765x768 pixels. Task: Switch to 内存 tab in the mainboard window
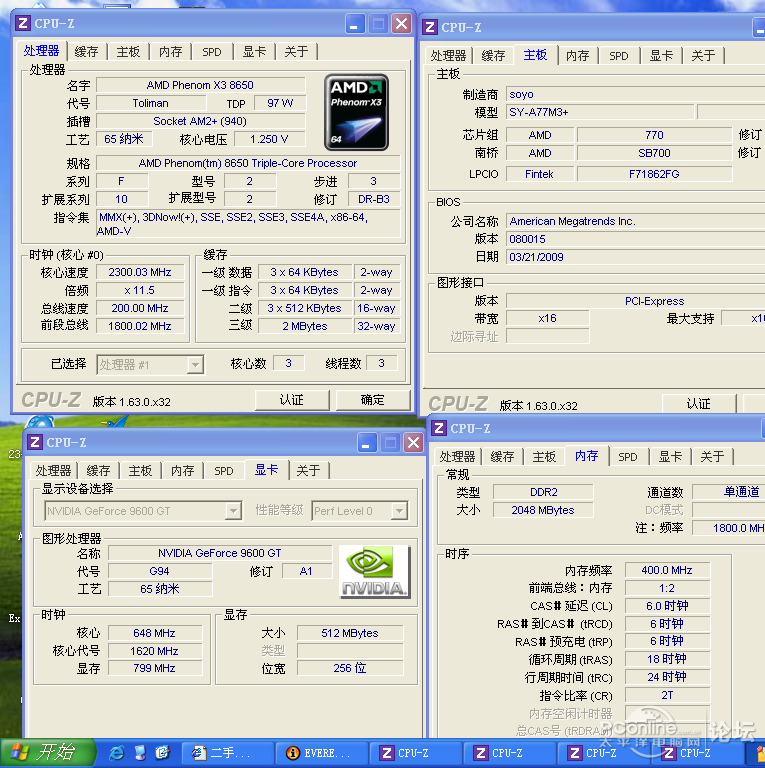[x=577, y=56]
